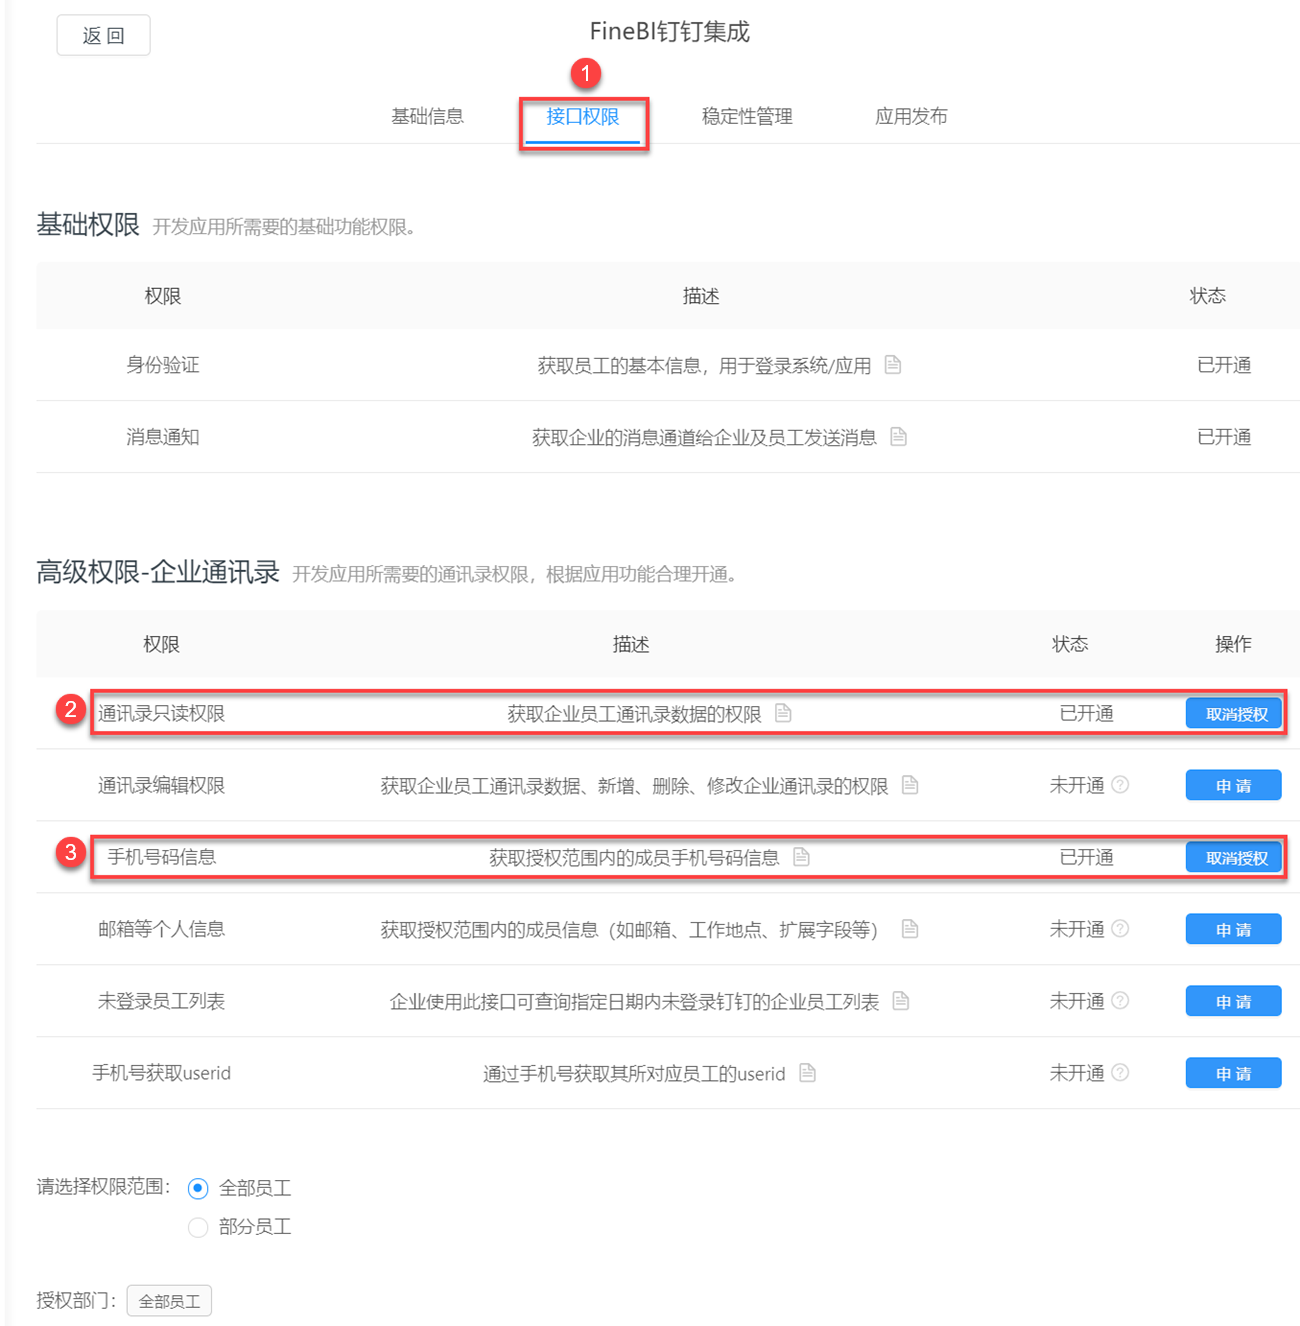Switch to the 基础信息 tab
1300x1326 pixels.
pos(427,116)
